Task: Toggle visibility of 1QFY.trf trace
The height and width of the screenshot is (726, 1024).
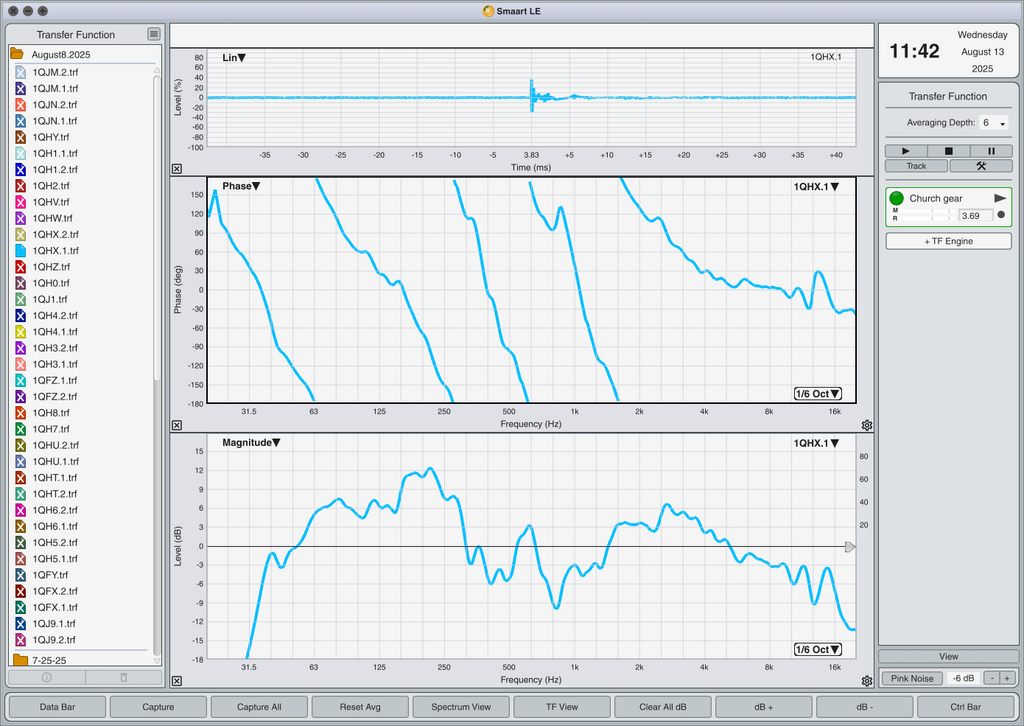Action: point(20,575)
